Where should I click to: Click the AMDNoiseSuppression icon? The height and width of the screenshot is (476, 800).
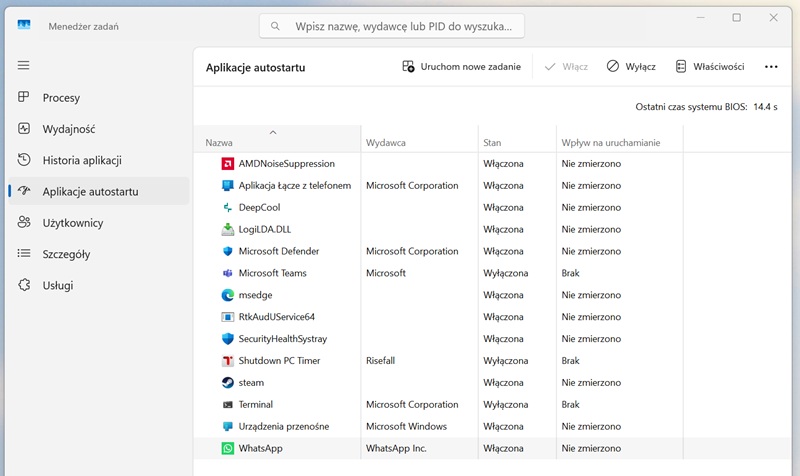click(x=228, y=163)
